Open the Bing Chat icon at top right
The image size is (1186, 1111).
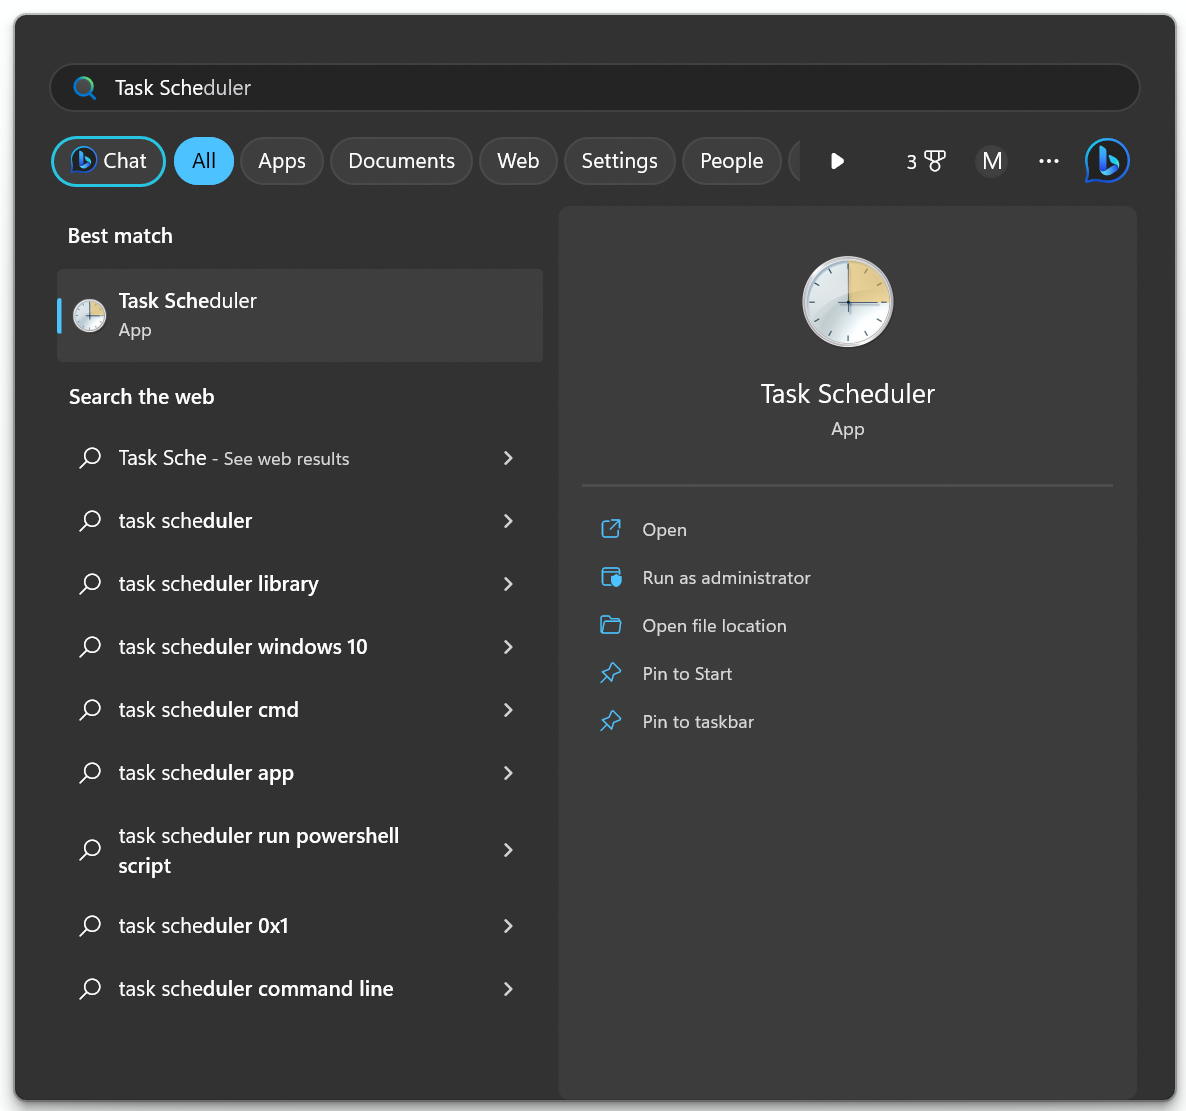[1107, 160]
